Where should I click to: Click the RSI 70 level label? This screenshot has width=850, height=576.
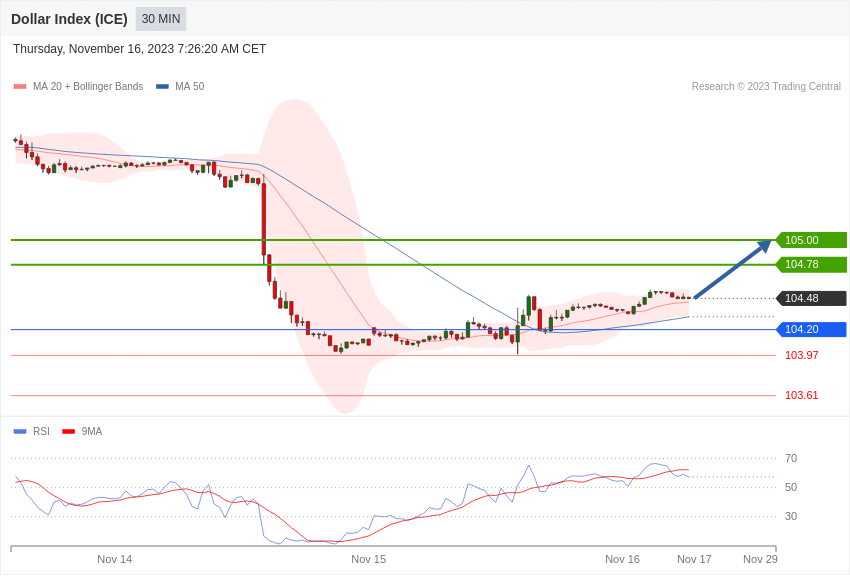point(791,458)
